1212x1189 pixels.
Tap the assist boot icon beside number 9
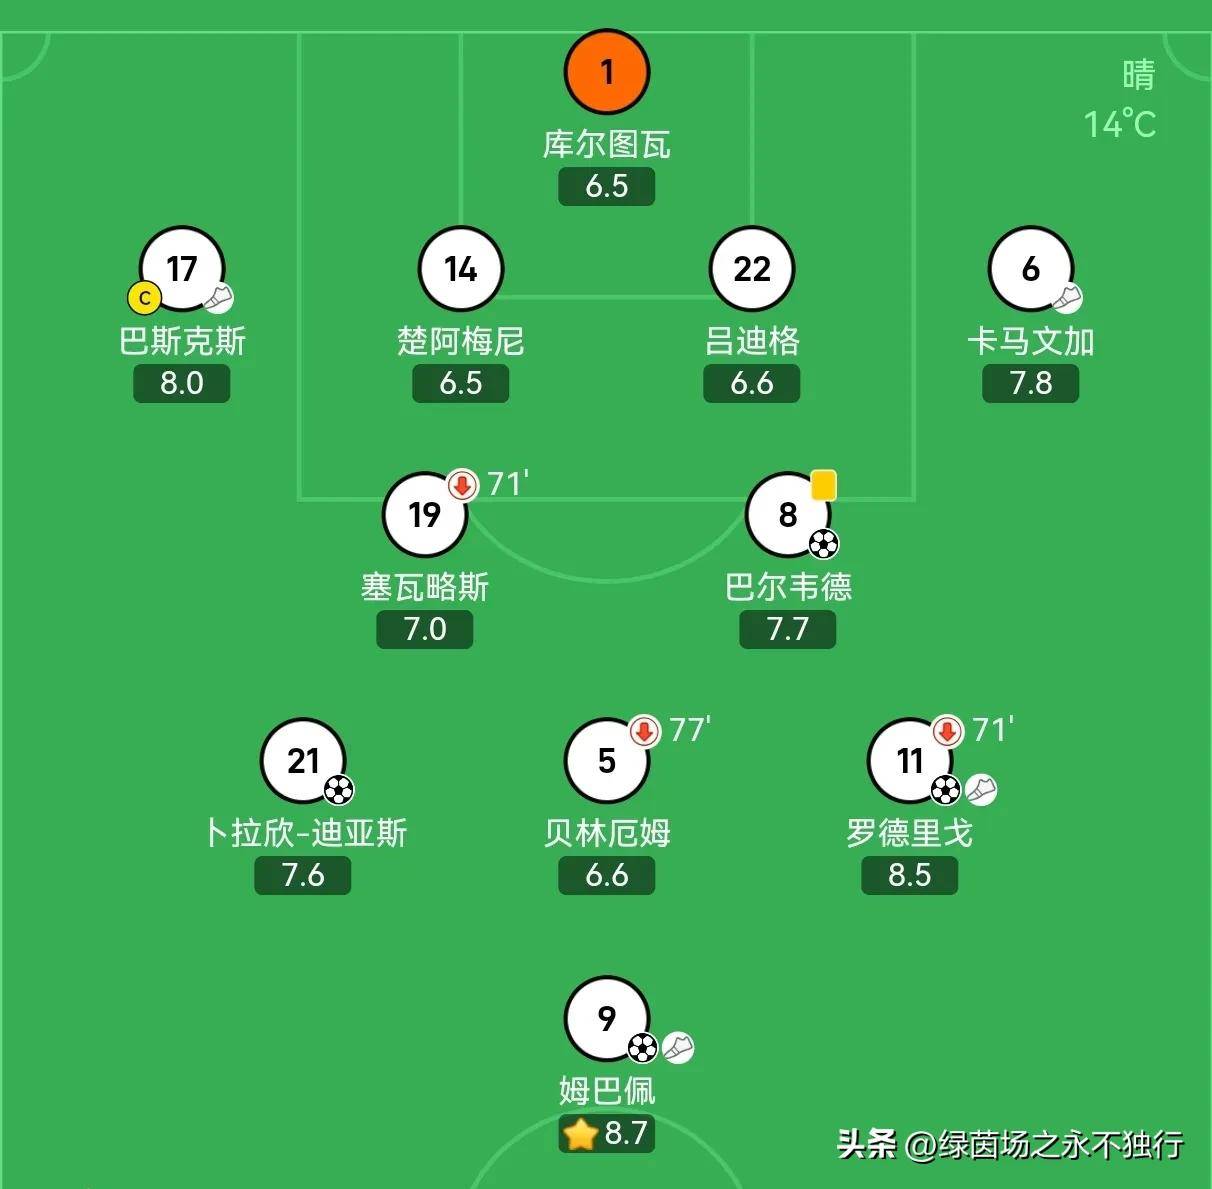pos(678,1047)
